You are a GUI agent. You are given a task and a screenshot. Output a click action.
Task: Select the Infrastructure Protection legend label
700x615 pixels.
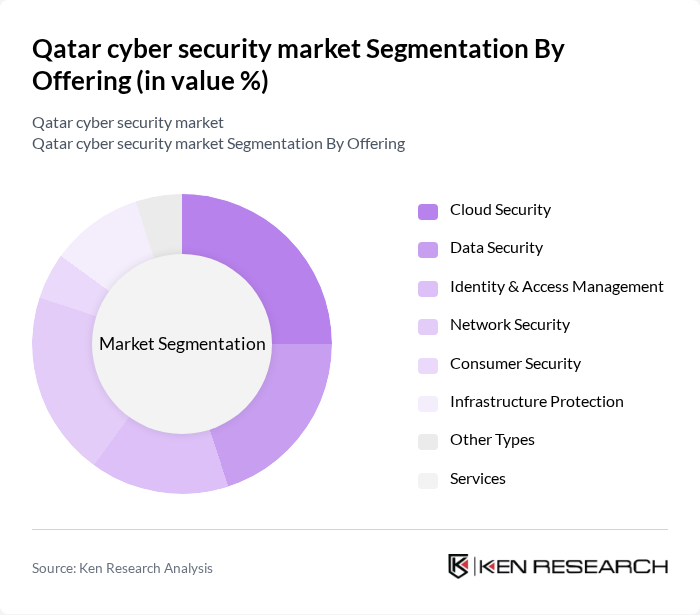tap(536, 402)
